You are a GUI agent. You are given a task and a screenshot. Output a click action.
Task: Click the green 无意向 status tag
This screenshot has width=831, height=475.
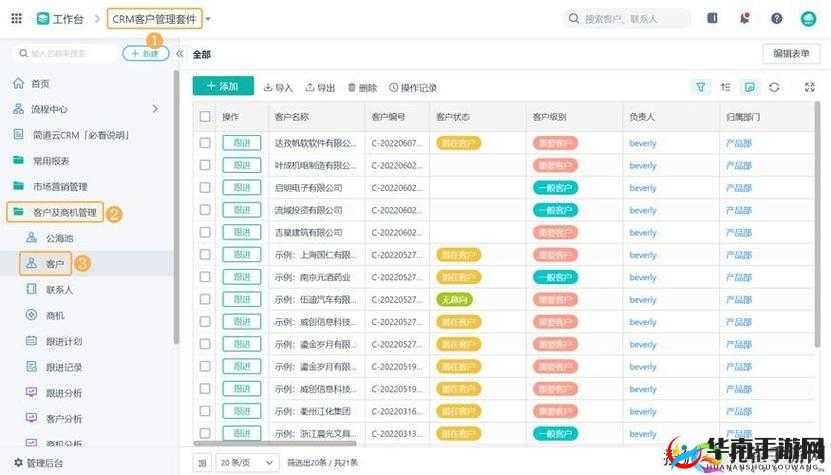click(454, 300)
